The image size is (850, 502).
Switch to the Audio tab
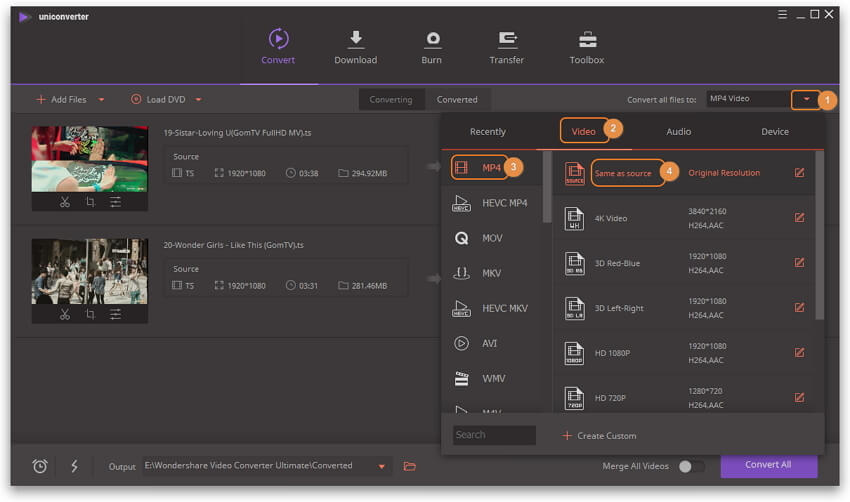click(x=679, y=132)
